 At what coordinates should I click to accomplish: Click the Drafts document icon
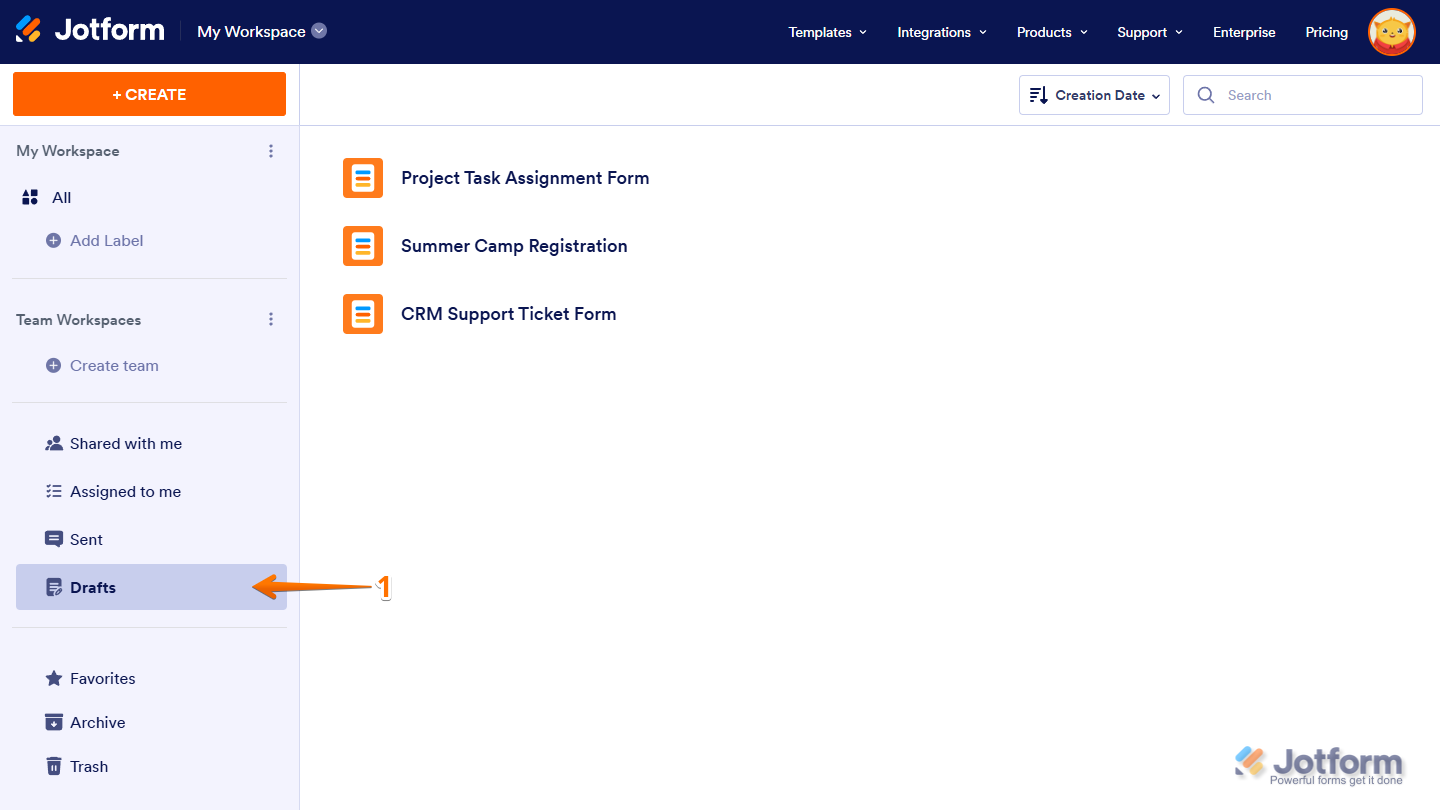54,587
